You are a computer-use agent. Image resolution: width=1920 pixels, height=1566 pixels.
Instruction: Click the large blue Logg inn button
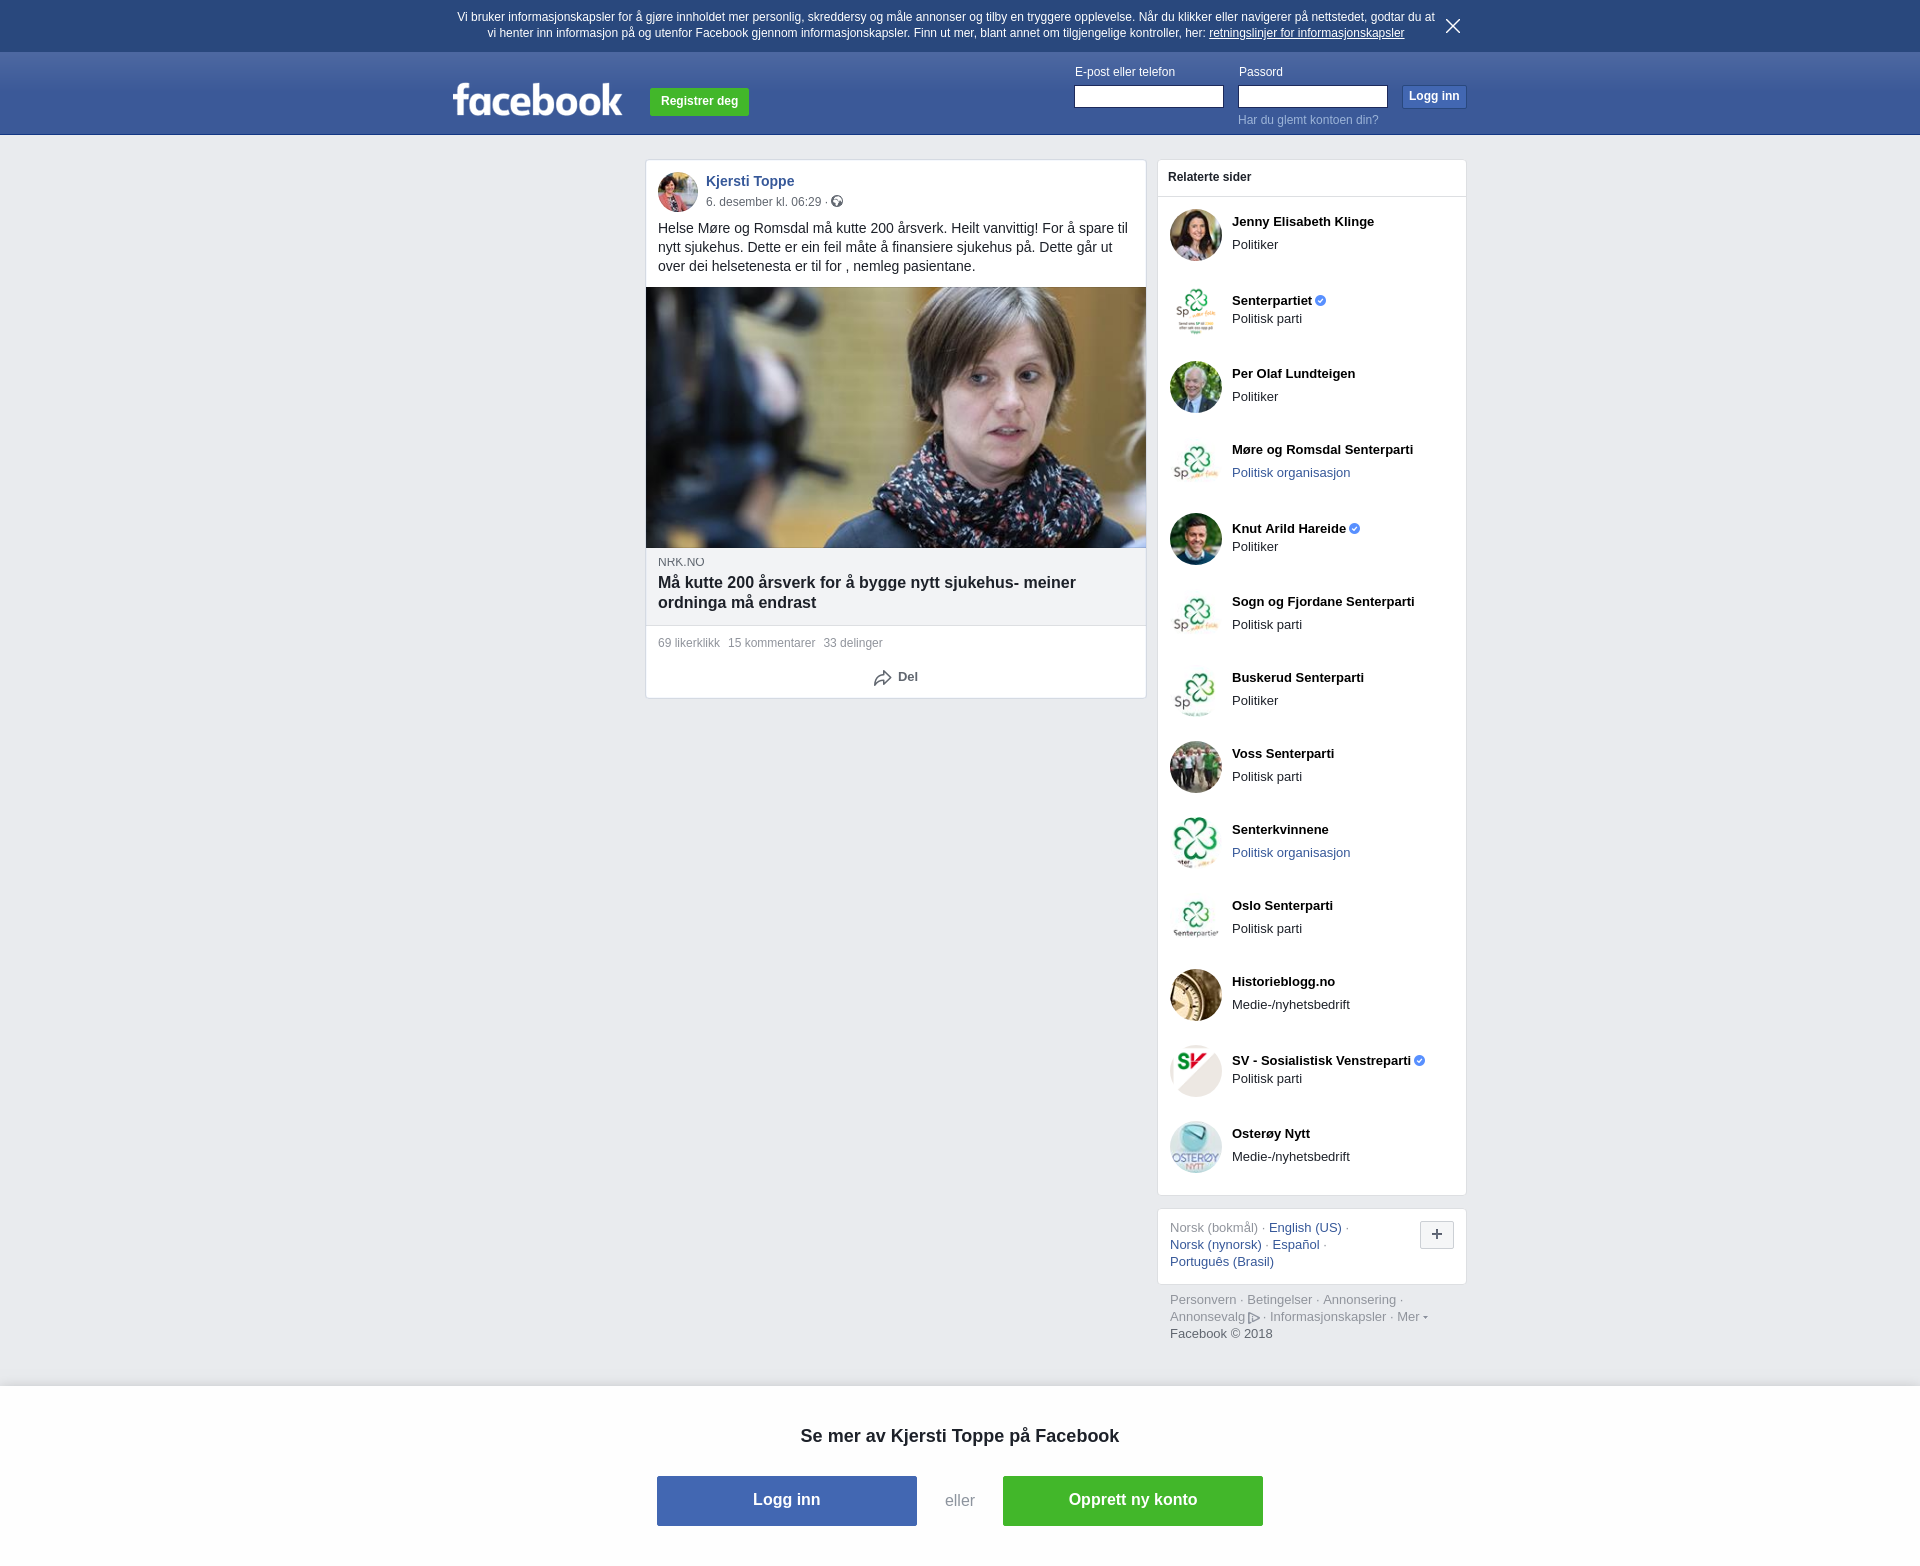787,1501
